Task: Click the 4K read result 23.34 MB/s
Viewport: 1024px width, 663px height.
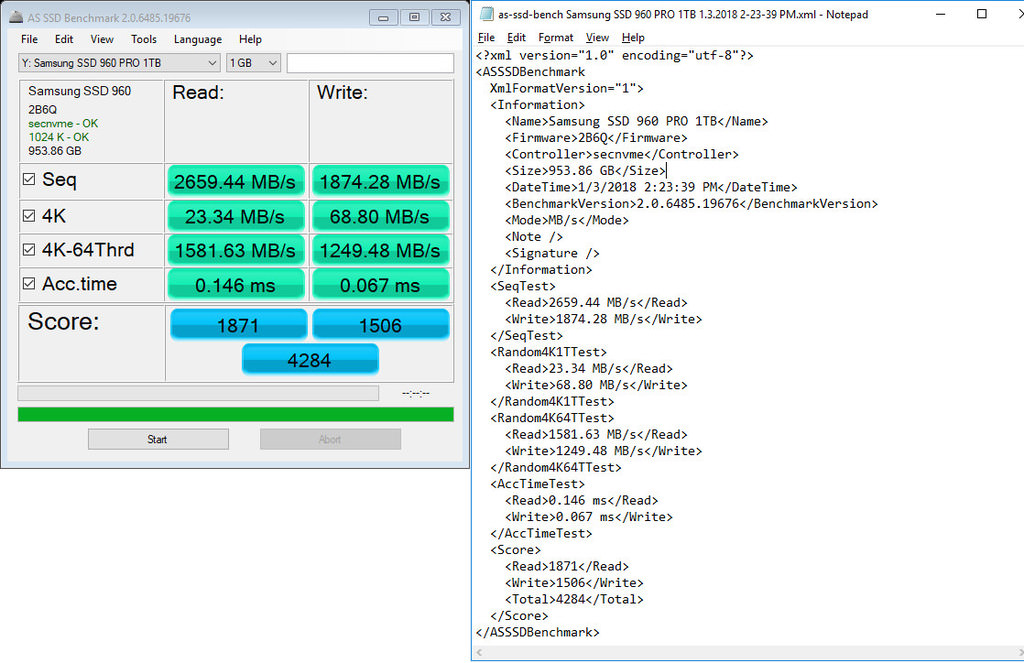Action: [x=235, y=216]
